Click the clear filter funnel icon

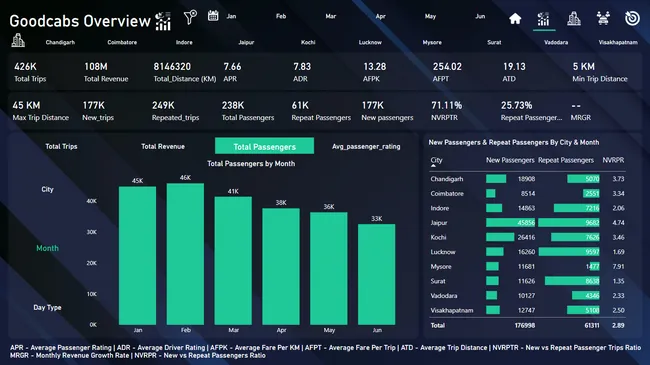190,17
